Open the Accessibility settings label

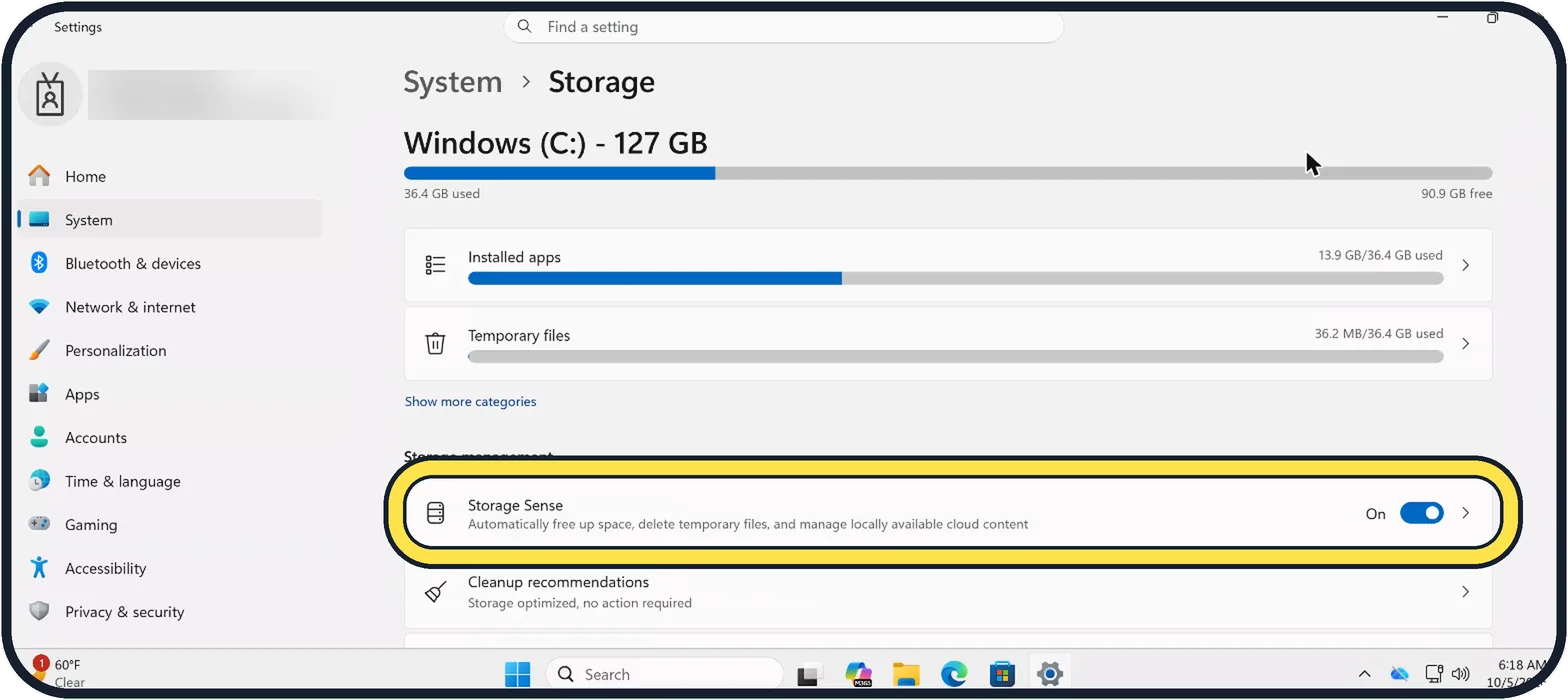[x=105, y=568]
